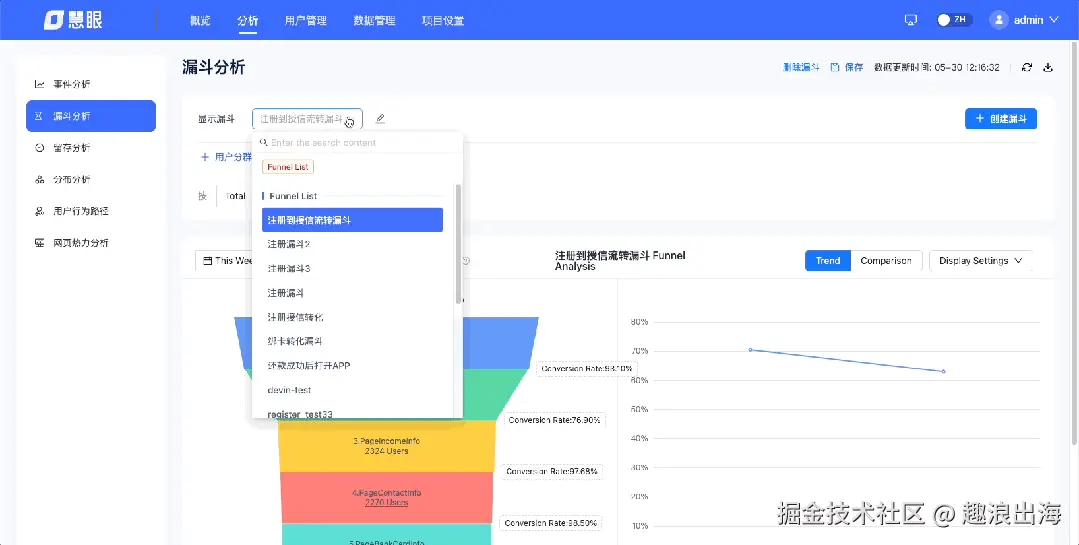Click the yellow 3.PageIncomeInfo funnel segment
Image resolution: width=1079 pixels, height=545 pixels.
[387, 446]
